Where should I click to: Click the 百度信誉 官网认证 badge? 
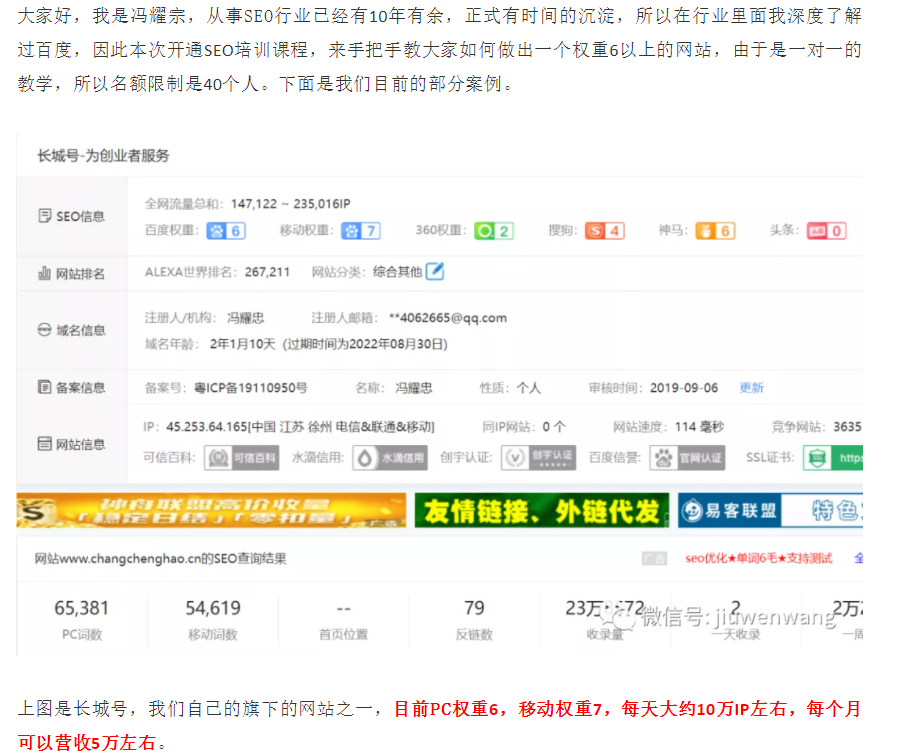pyautogui.click(x=687, y=458)
